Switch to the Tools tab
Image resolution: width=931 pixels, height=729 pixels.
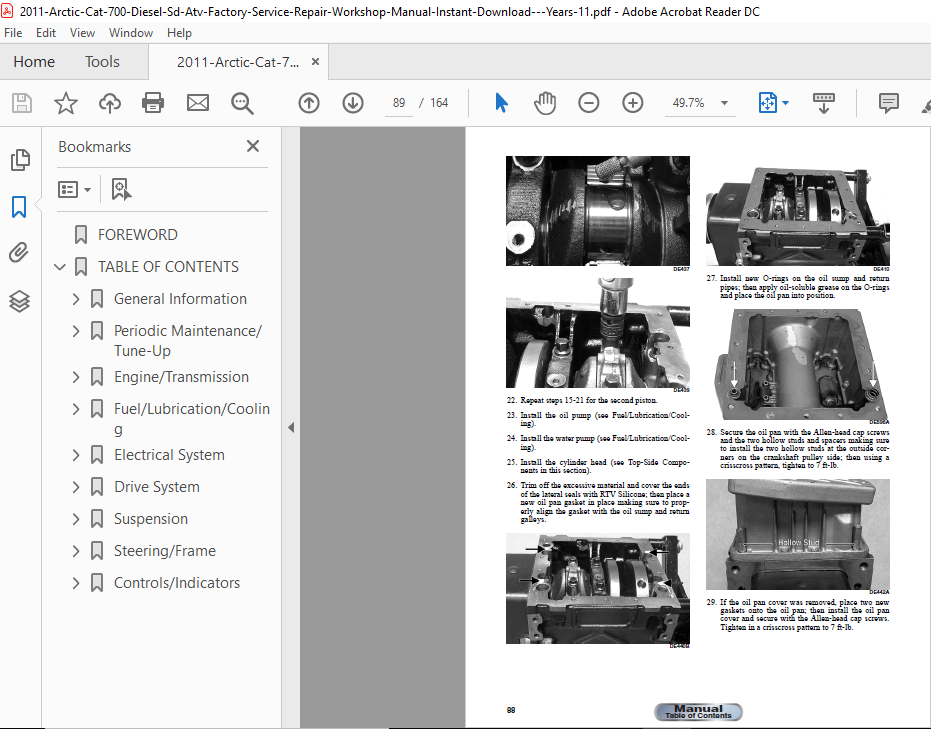[102, 62]
